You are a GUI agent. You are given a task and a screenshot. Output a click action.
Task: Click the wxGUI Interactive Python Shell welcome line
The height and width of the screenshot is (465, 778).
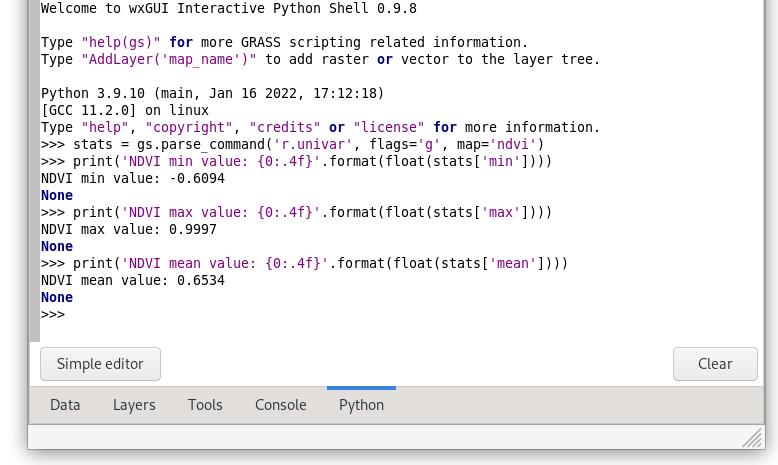coord(229,8)
